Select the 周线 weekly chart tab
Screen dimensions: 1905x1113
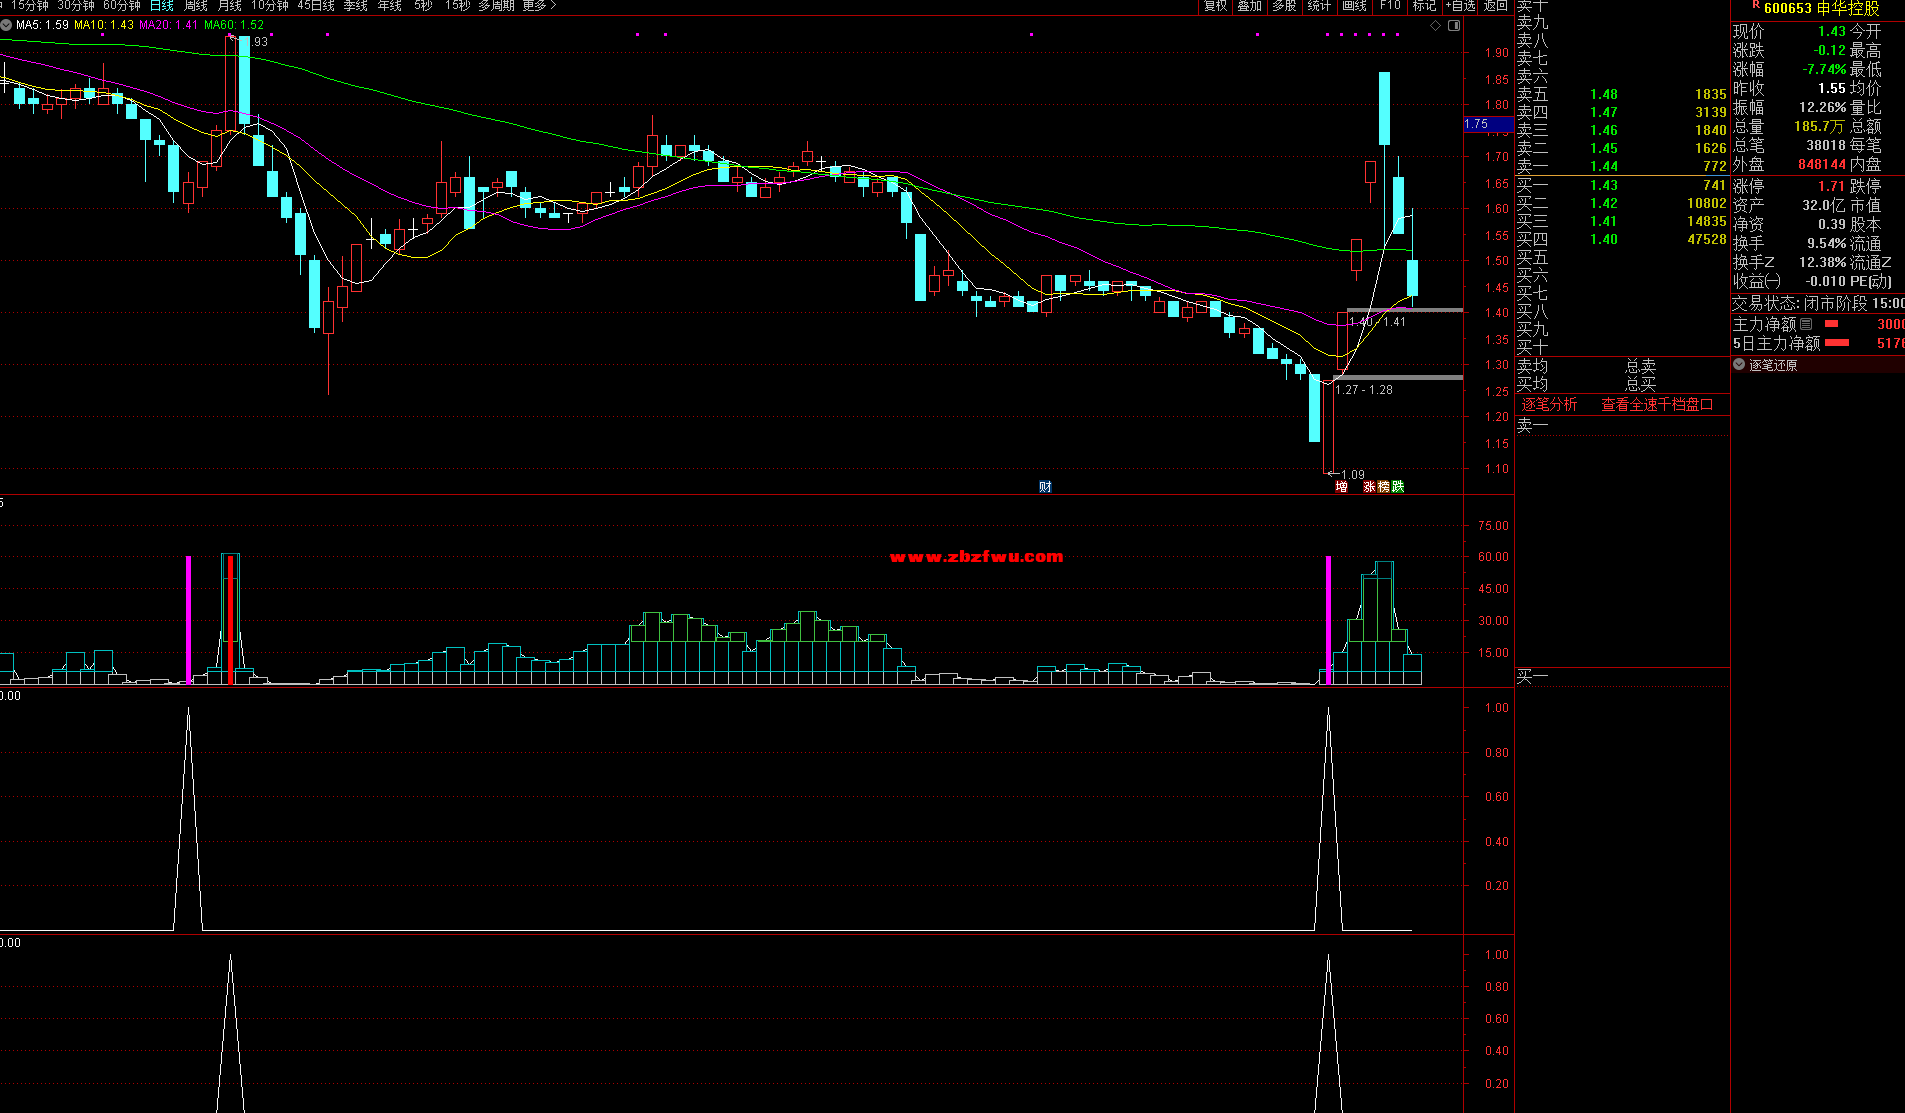pos(196,6)
